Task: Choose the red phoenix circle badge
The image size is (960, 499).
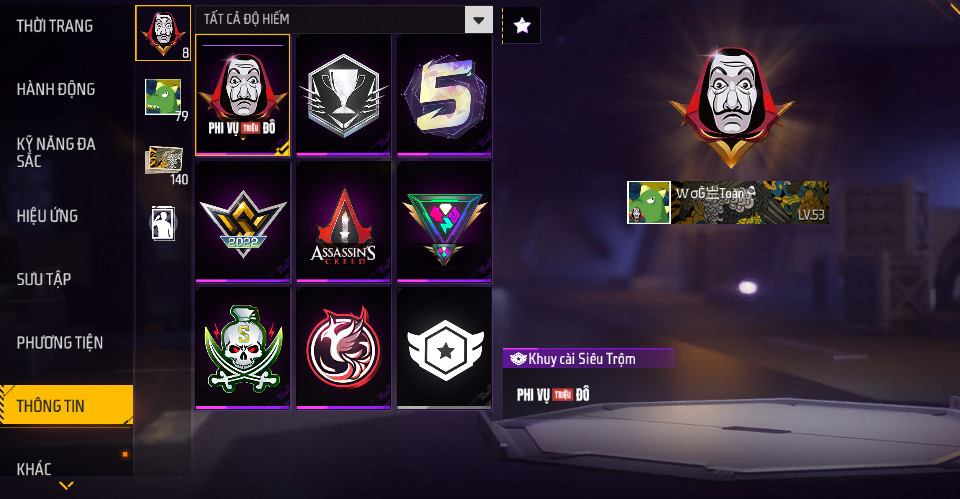Action: (x=343, y=348)
